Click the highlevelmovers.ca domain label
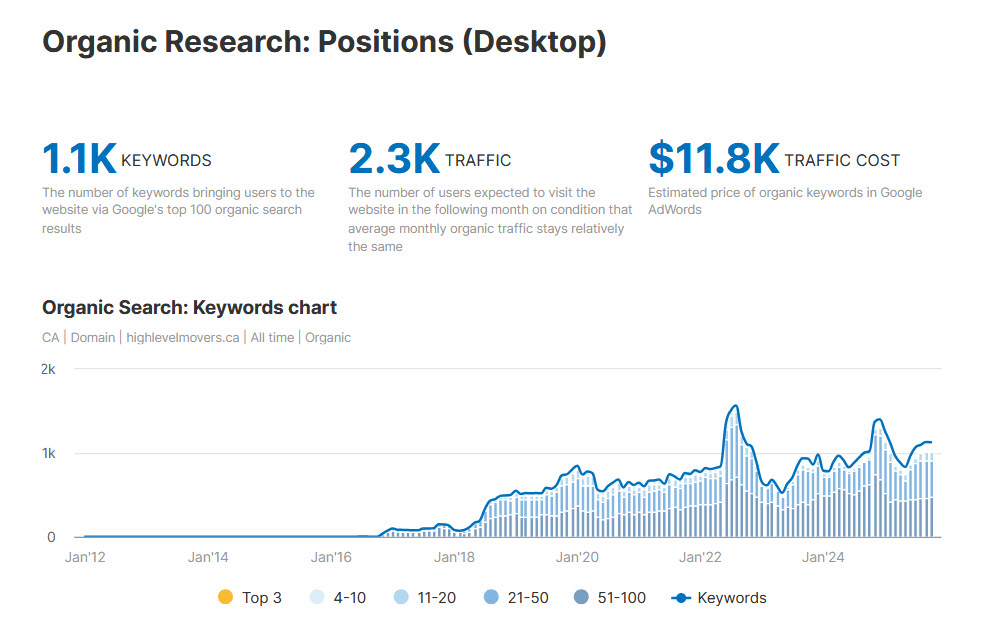 pyautogui.click(x=183, y=338)
